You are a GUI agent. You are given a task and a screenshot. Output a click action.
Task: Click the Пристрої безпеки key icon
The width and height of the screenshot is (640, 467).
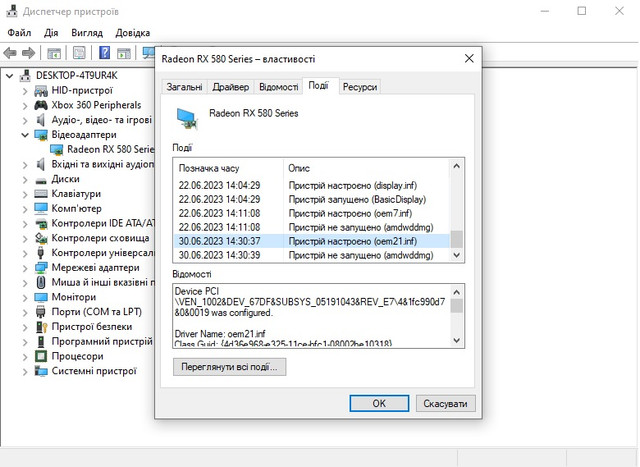click(x=42, y=327)
